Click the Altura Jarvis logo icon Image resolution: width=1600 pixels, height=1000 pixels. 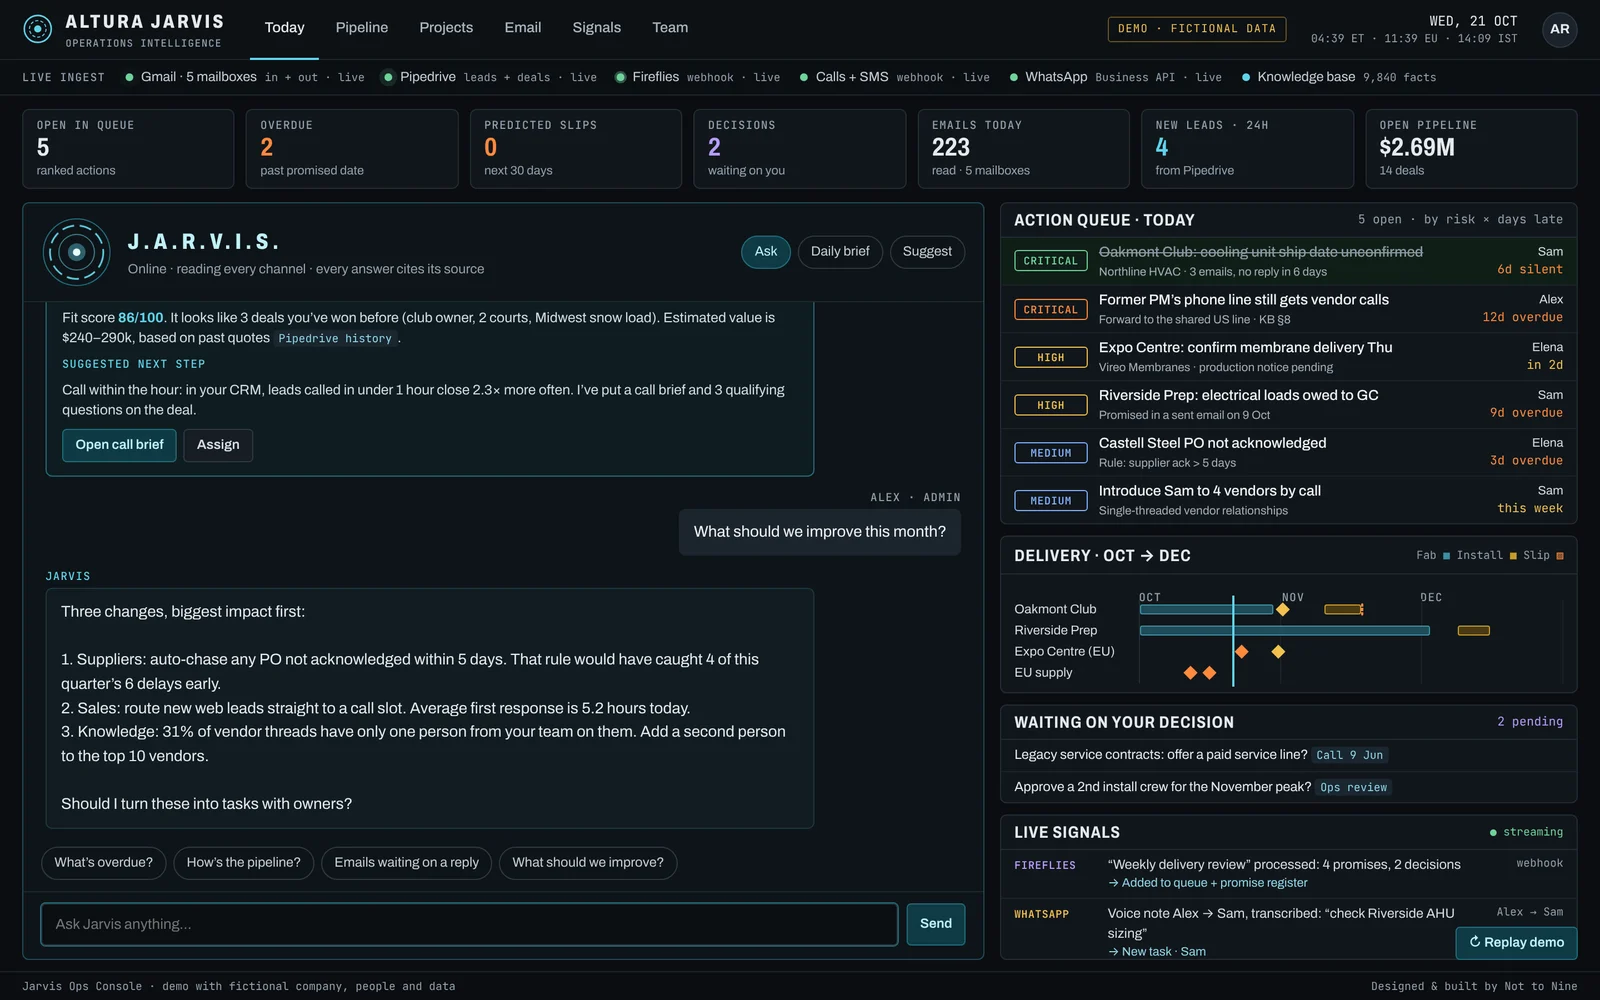coord(38,29)
